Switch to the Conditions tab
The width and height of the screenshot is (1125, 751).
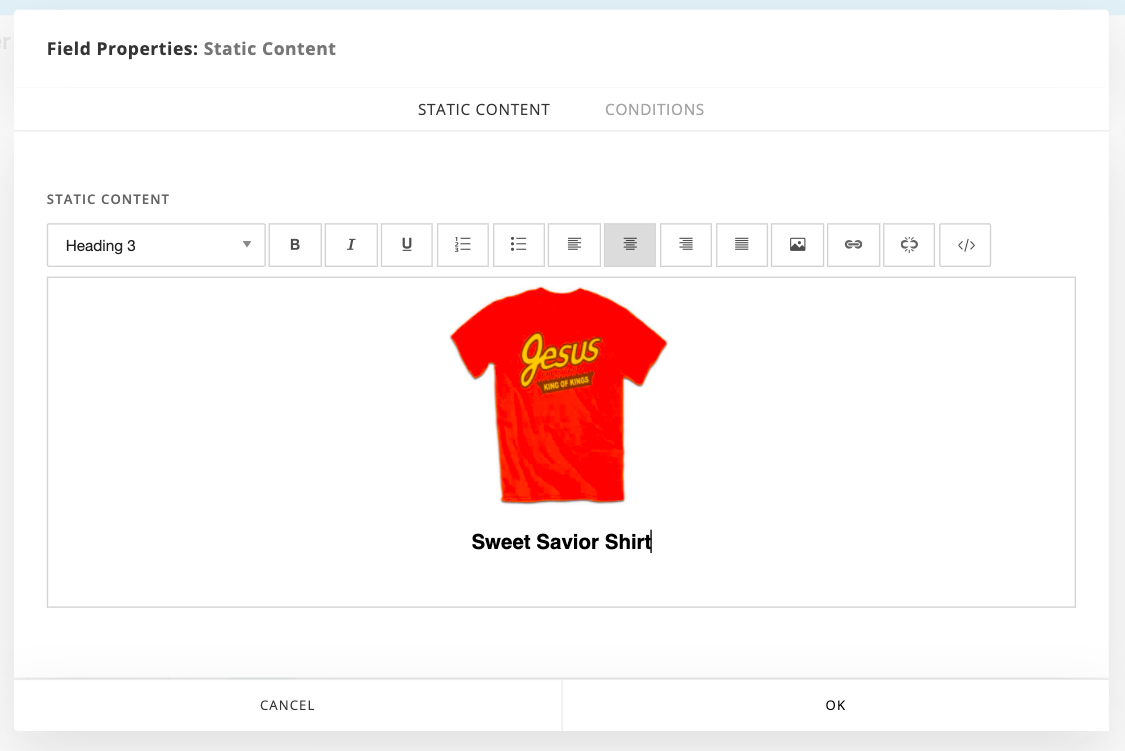pyautogui.click(x=654, y=110)
